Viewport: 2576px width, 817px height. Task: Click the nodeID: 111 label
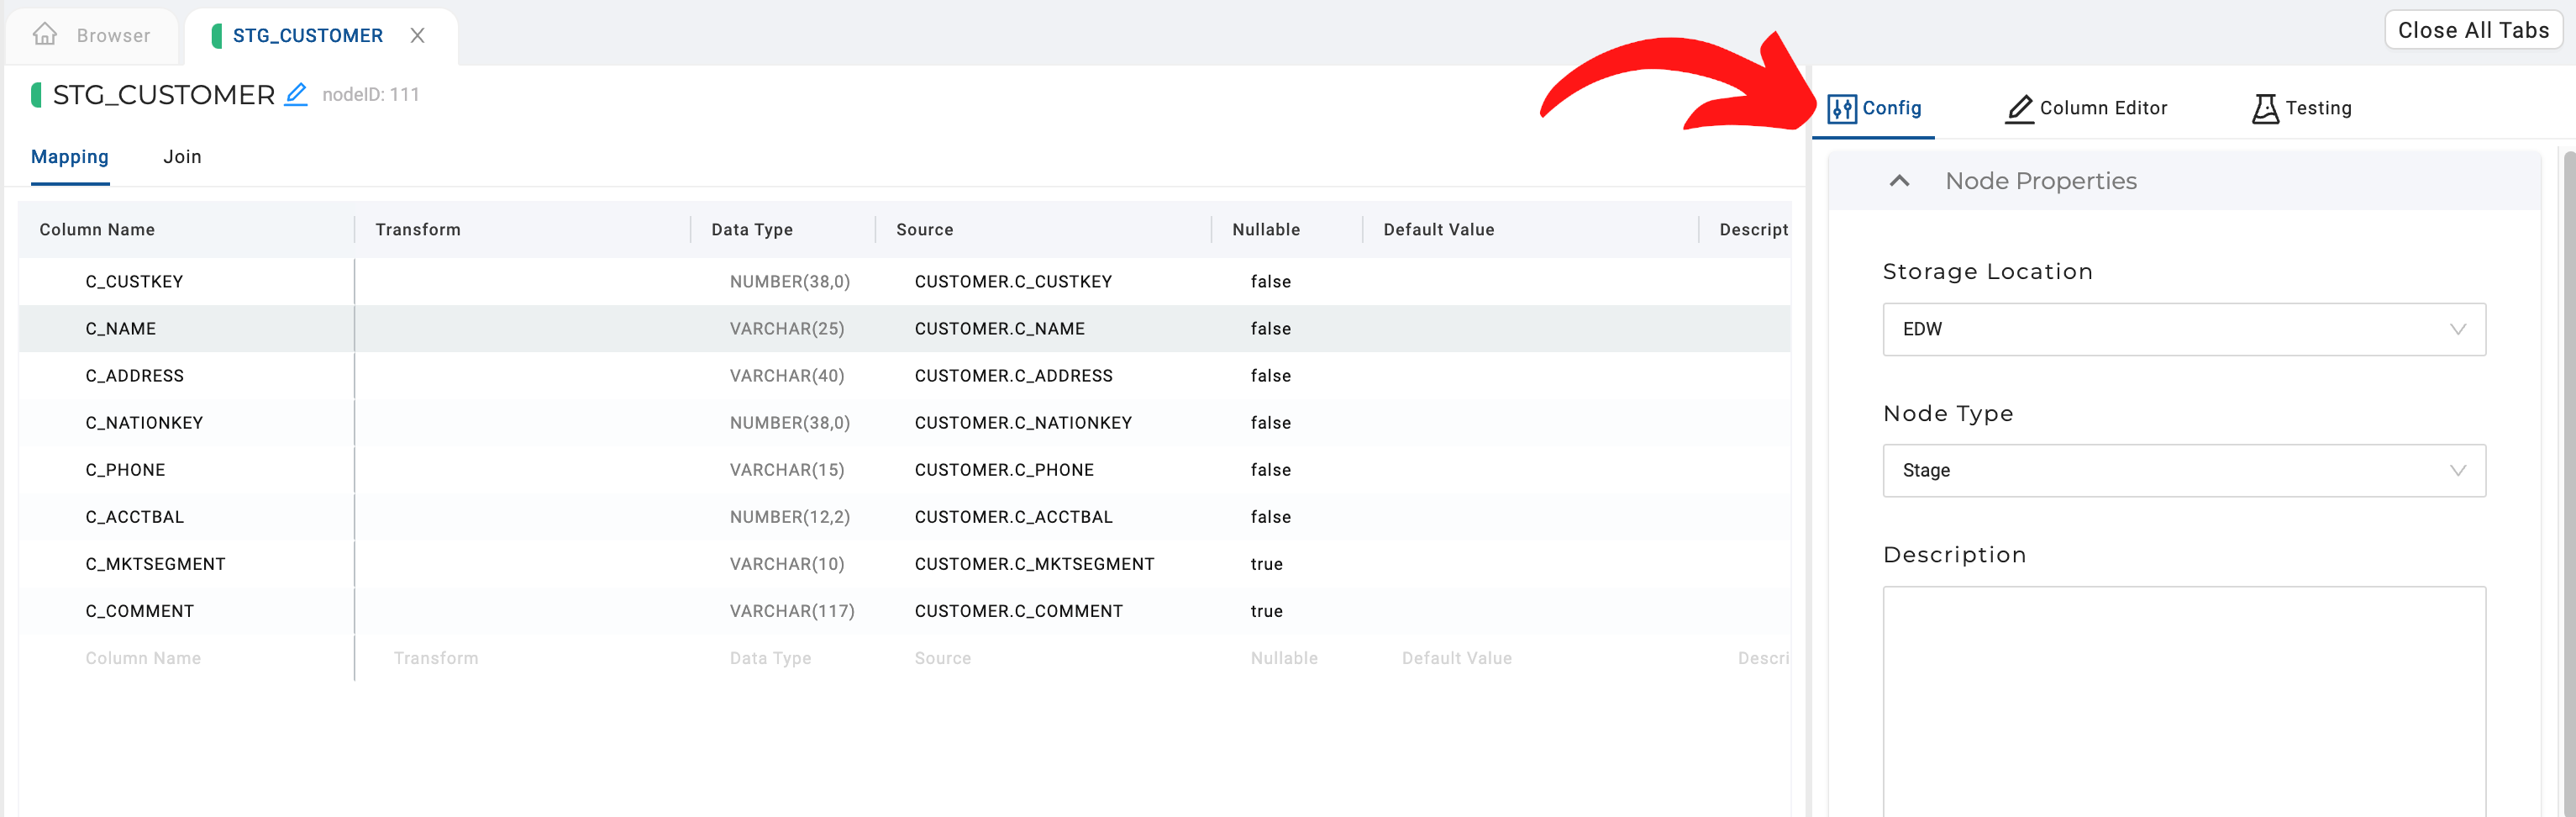point(371,95)
